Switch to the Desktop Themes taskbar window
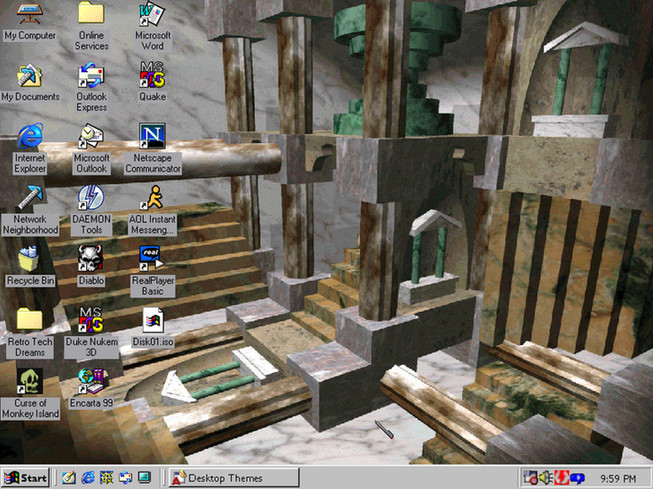Image resolution: width=653 pixels, height=489 pixels. tap(234, 478)
